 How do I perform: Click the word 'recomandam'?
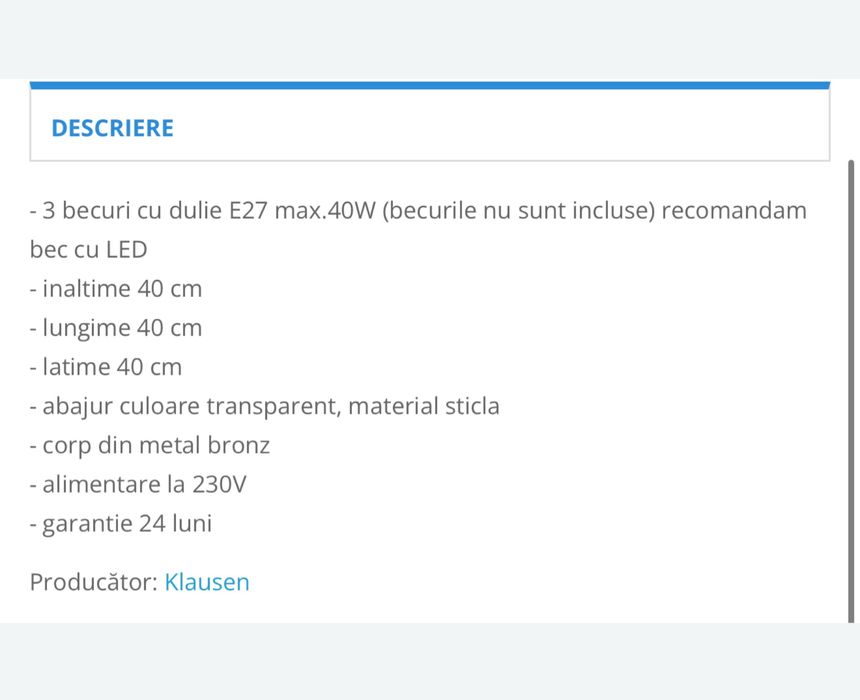point(734,211)
